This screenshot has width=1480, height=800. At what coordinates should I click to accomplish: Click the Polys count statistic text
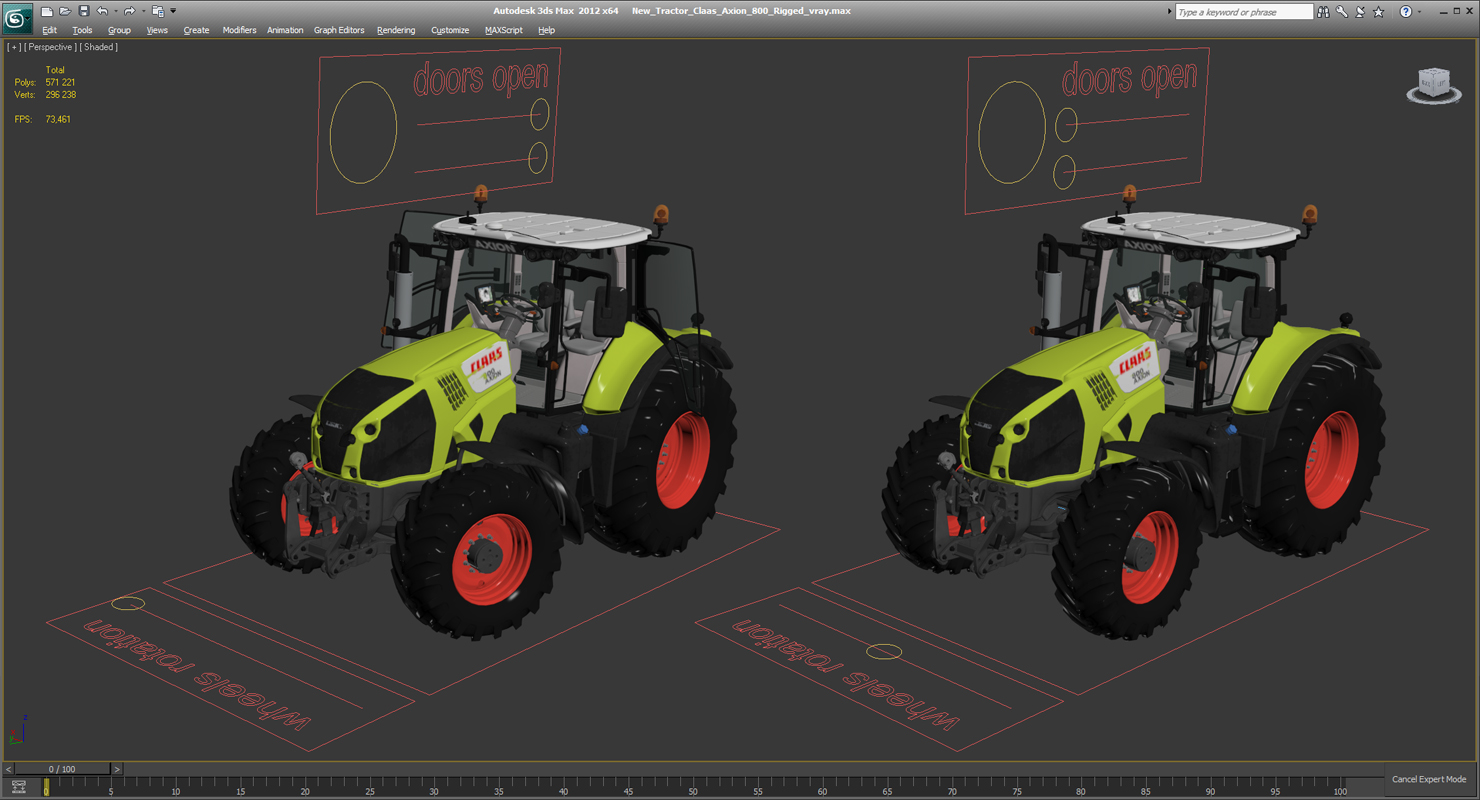45,82
